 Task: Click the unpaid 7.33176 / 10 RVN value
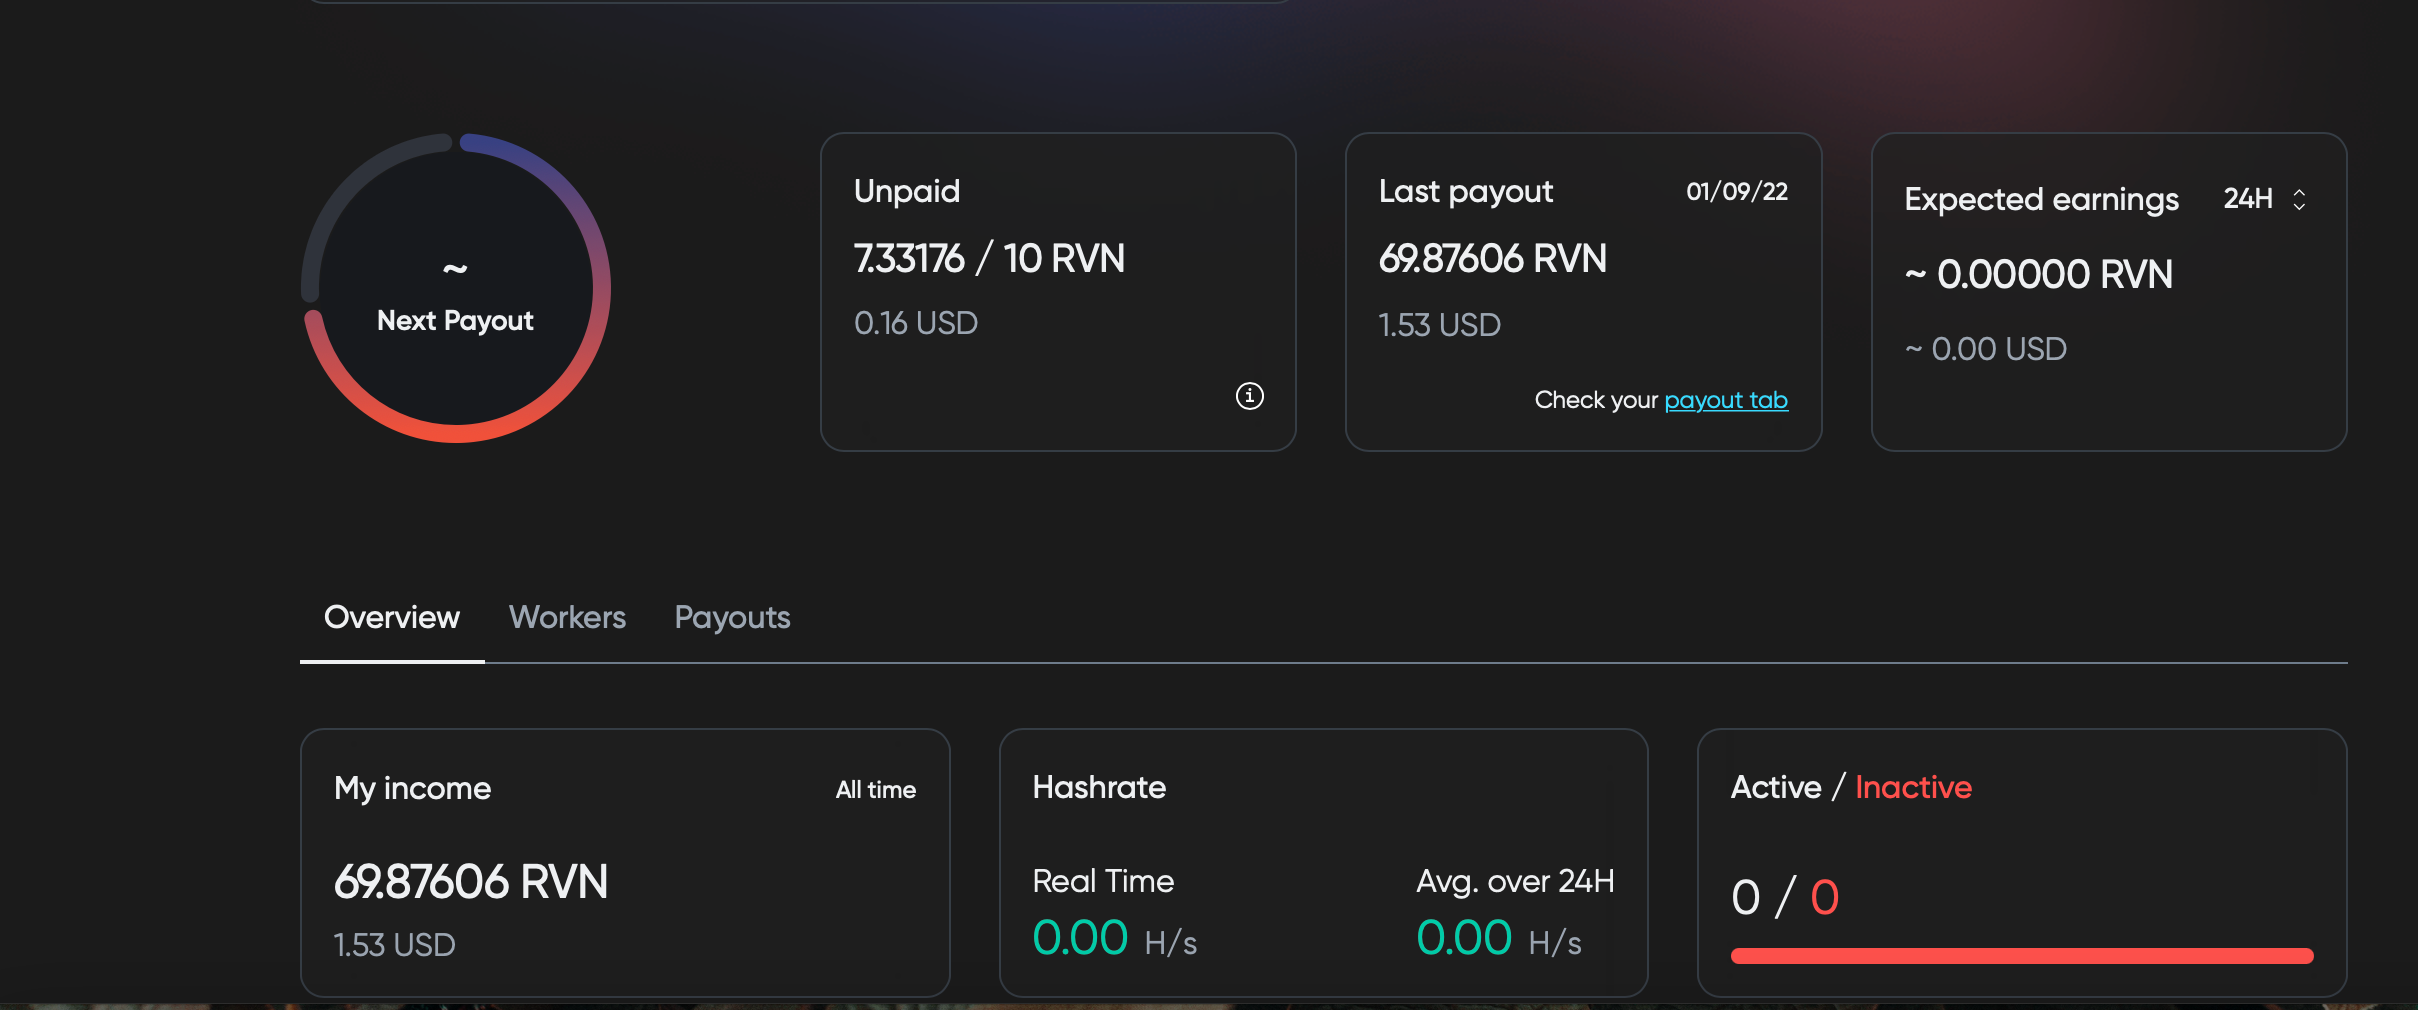(x=989, y=259)
